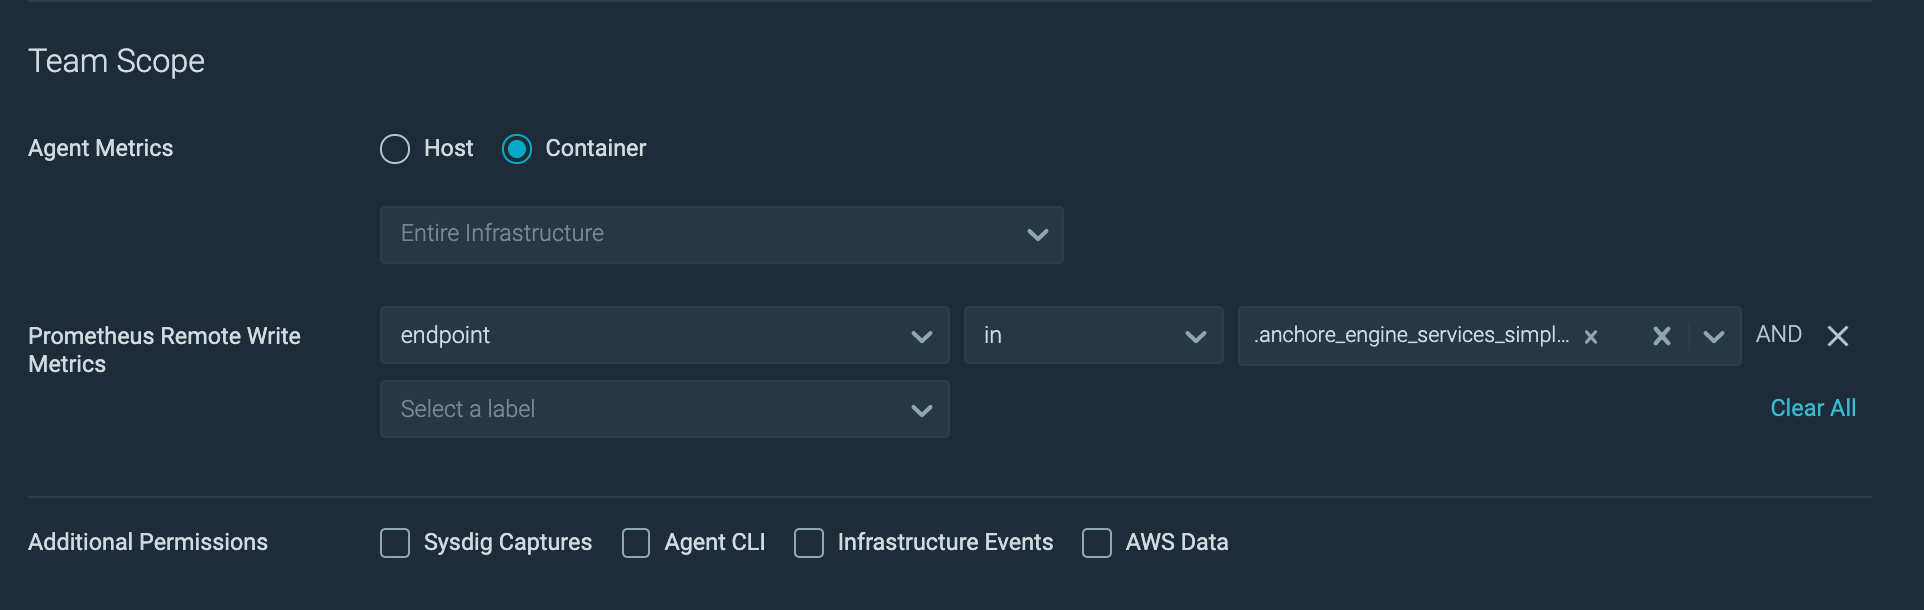
Task: Open the endpoint label dropdown
Action: 664,336
